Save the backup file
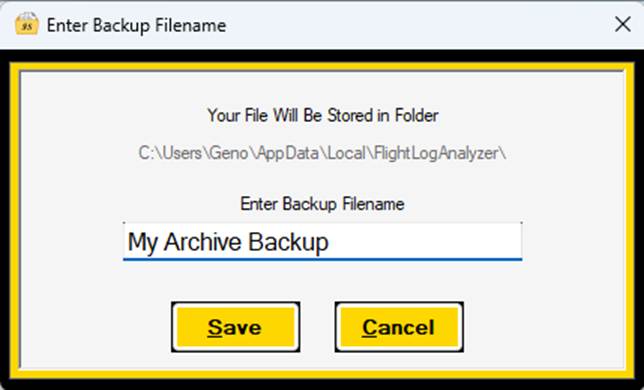Image resolution: width=644 pixels, height=390 pixels. (235, 327)
